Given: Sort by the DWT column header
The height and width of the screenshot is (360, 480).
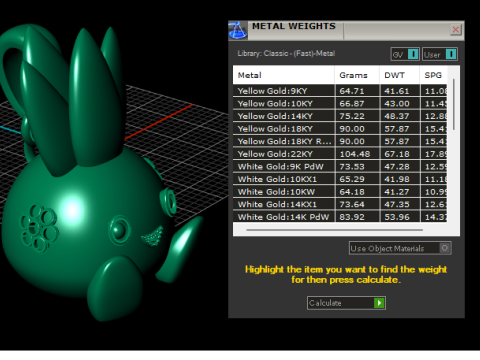Looking at the screenshot, I should click(399, 75).
